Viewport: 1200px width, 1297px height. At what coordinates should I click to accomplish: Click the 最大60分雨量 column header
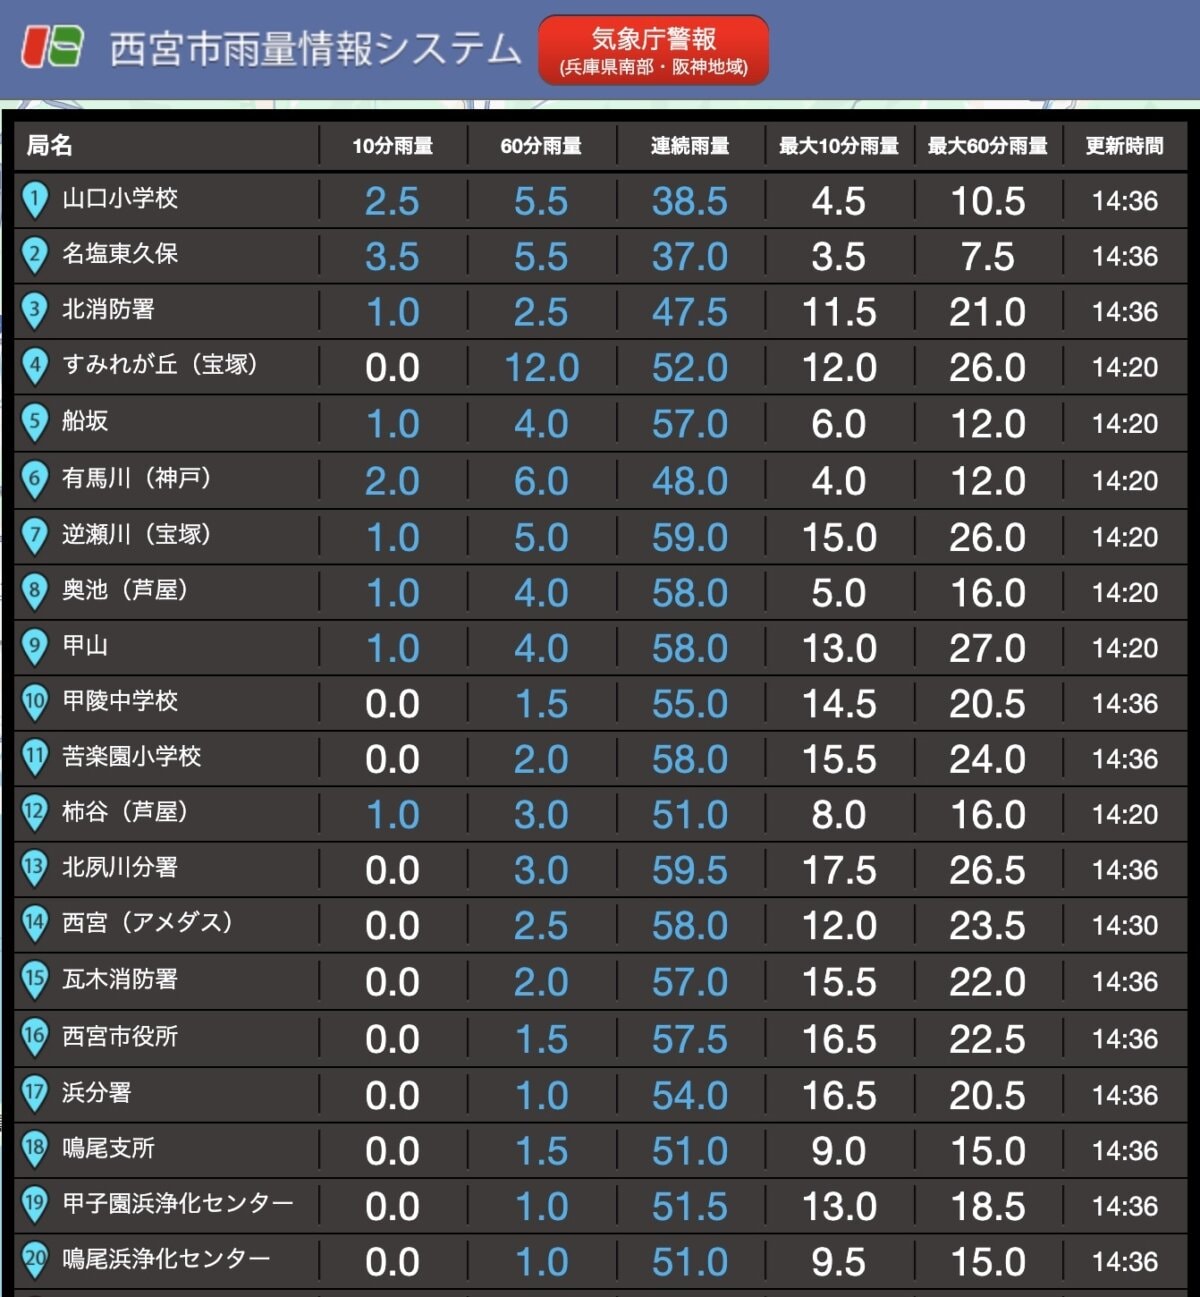point(988,146)
